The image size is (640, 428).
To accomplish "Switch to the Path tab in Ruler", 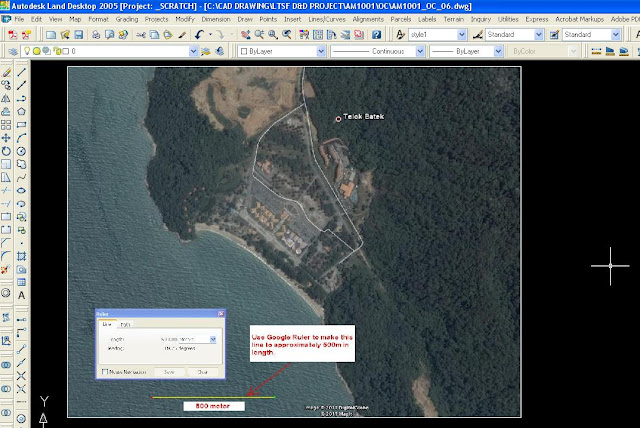I will (125, 324).
